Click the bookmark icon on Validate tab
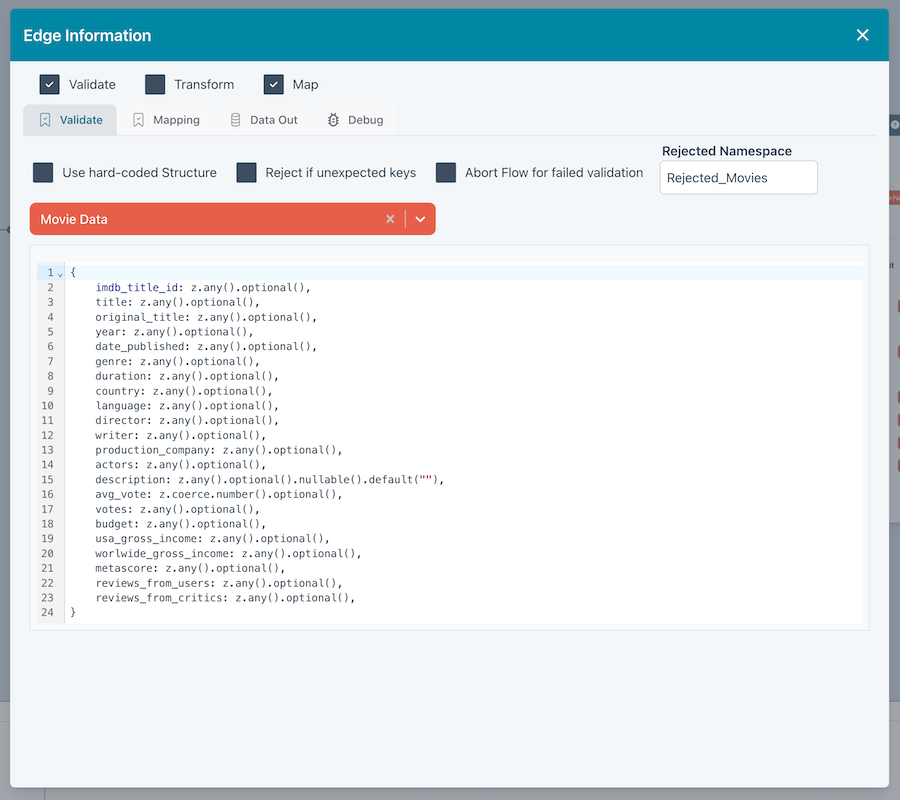Image resolution: width=900 pixels, height=800 pixels. point(45,120)
